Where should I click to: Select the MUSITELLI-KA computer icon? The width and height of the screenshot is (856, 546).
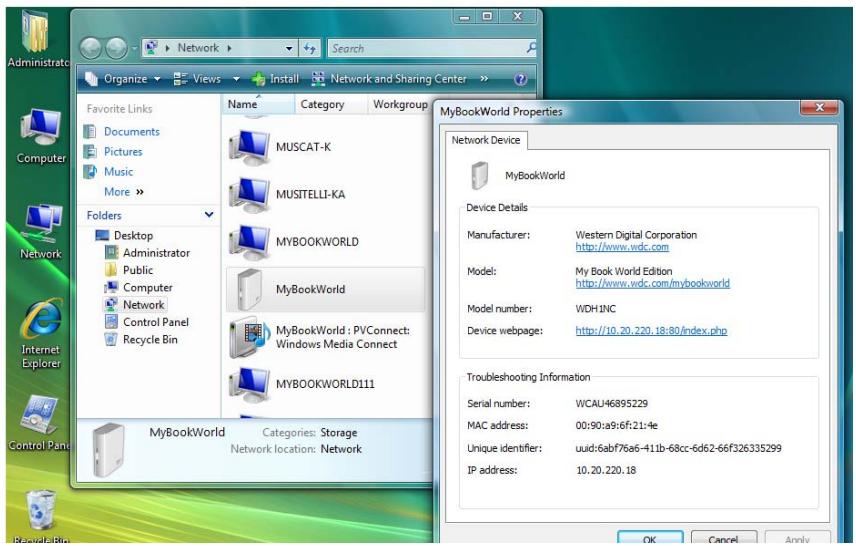pyautogui.click(x=249, y=195)
